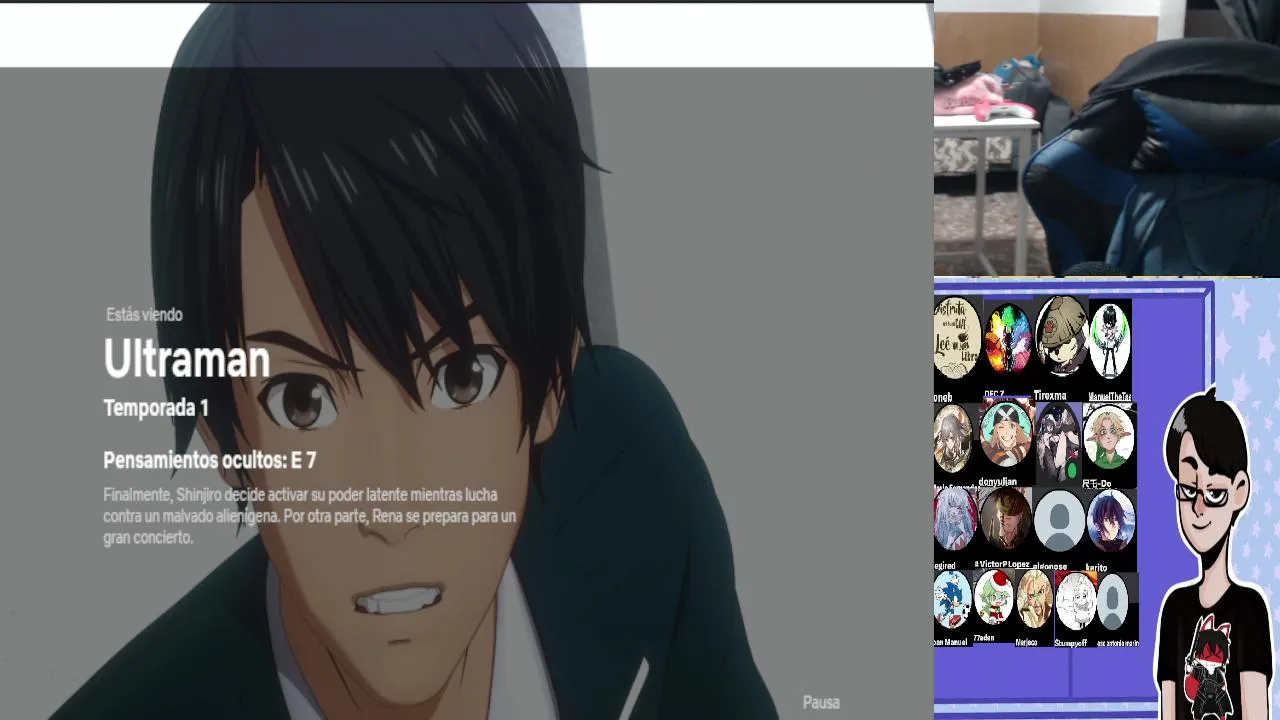Select the green-elf avatar above 'R乇-Do'
The width and height of the screenshot is (1280, 720).
(1109, 436)
